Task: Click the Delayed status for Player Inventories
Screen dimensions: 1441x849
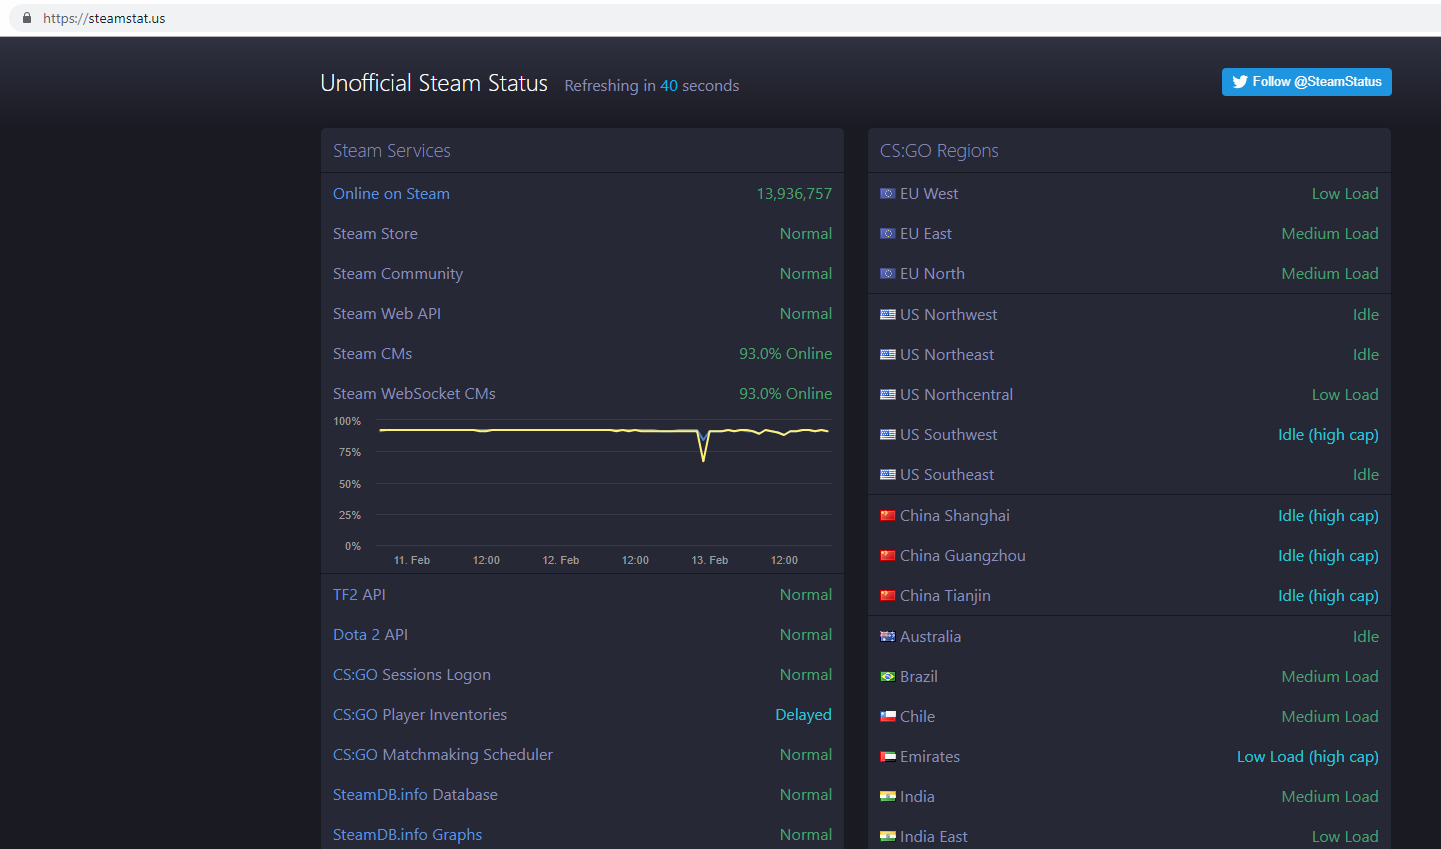Action: [803, 715]
